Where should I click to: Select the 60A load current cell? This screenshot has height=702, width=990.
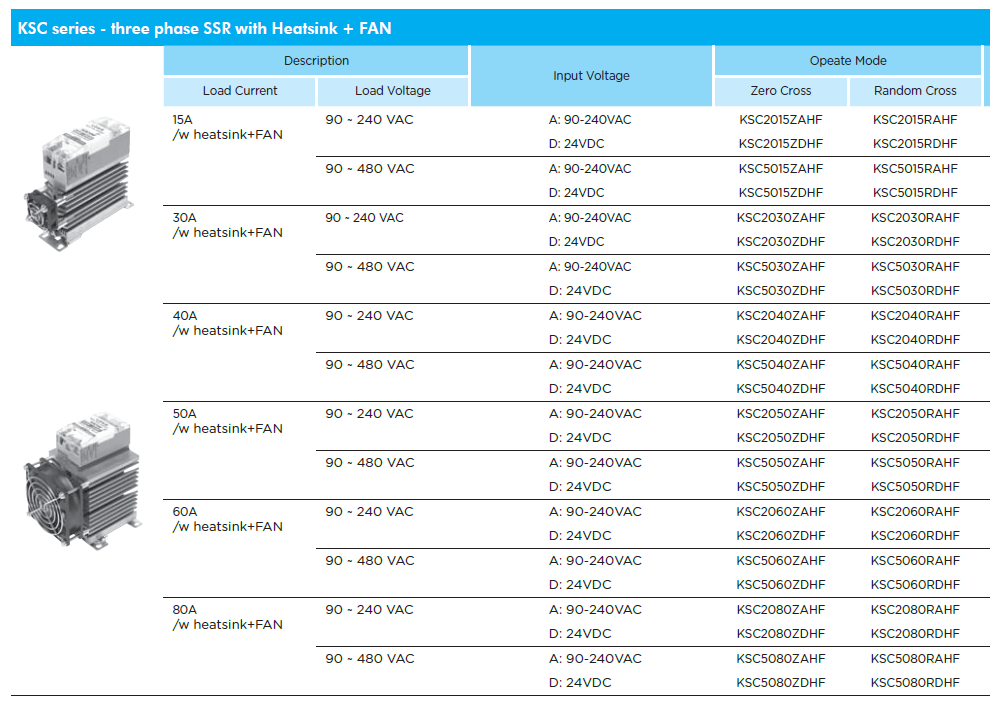tap(227, 519)
